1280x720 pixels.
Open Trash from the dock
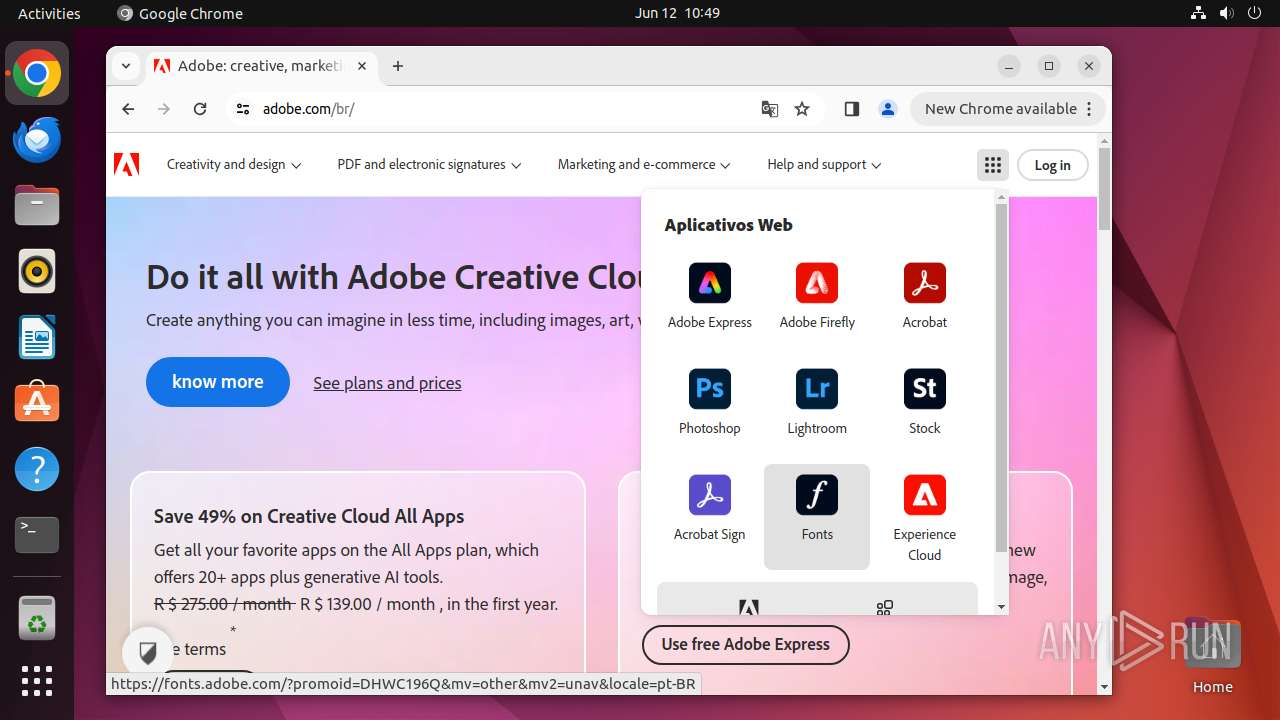[37, 617]
